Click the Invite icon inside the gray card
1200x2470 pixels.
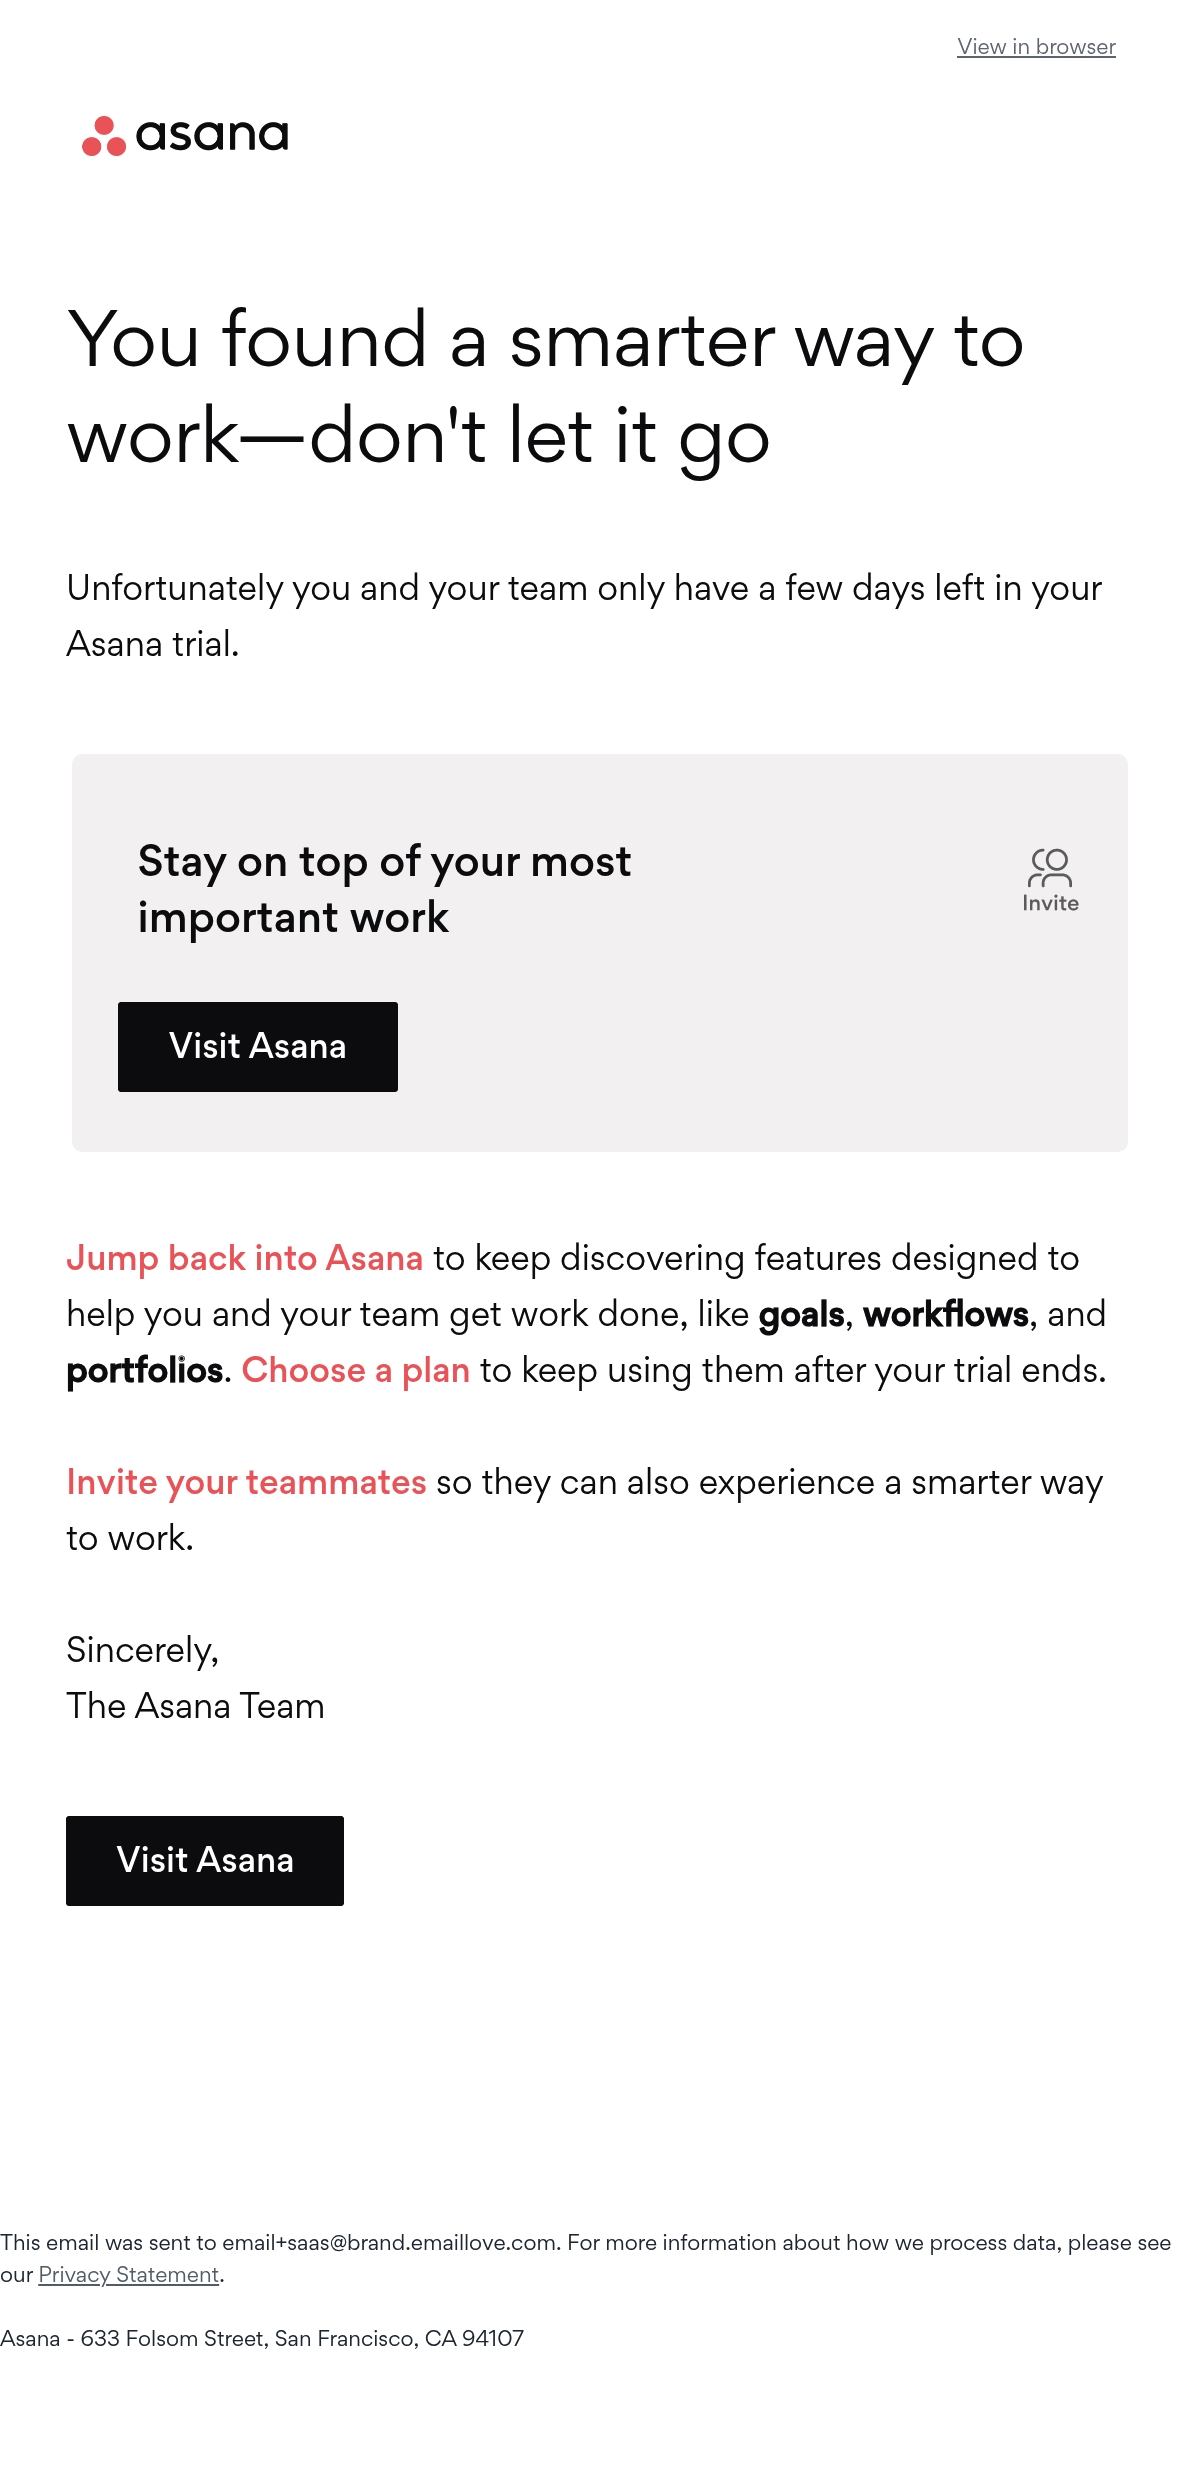point(1048,872)
